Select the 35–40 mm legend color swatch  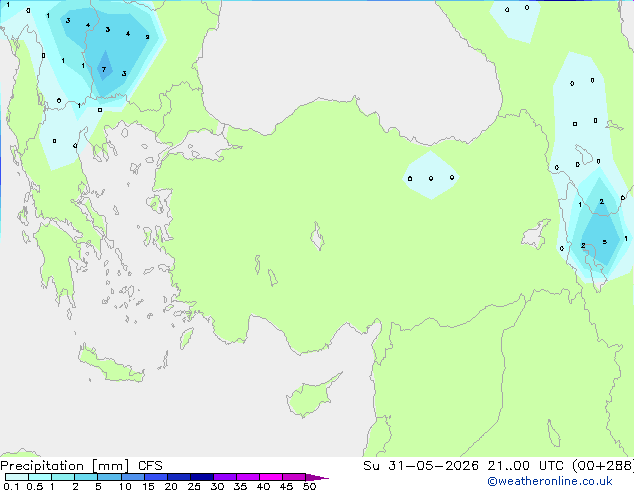247,477
